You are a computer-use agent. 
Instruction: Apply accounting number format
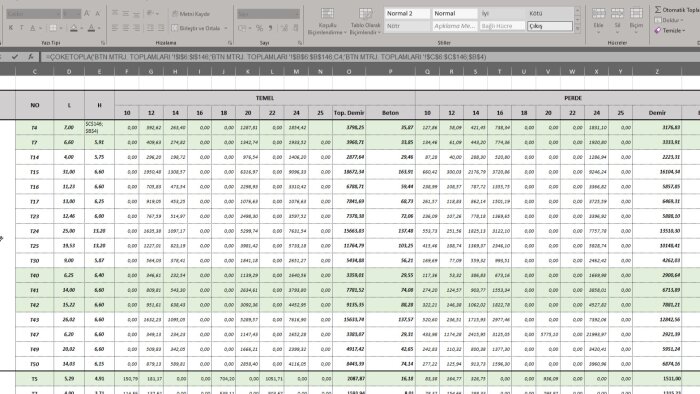click(x=242, y=28)
